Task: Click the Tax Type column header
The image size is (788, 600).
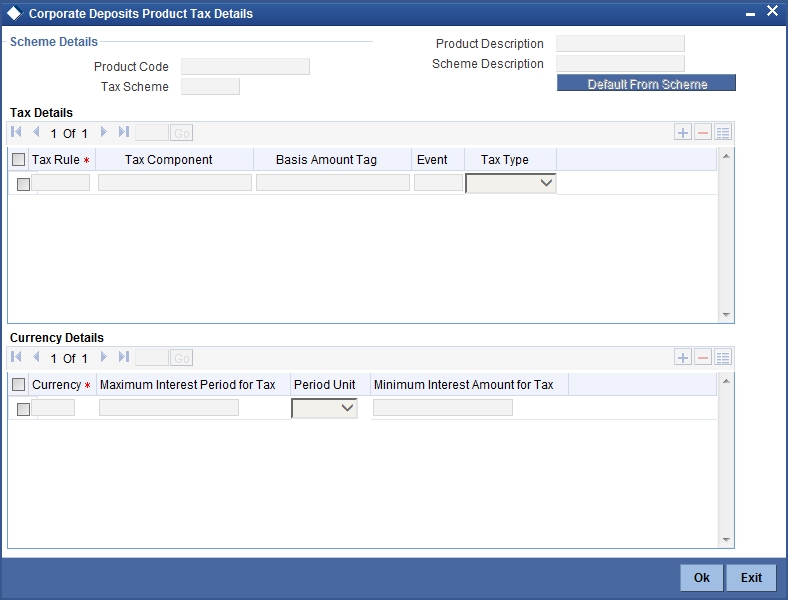Action: click(x=510, y=160)
